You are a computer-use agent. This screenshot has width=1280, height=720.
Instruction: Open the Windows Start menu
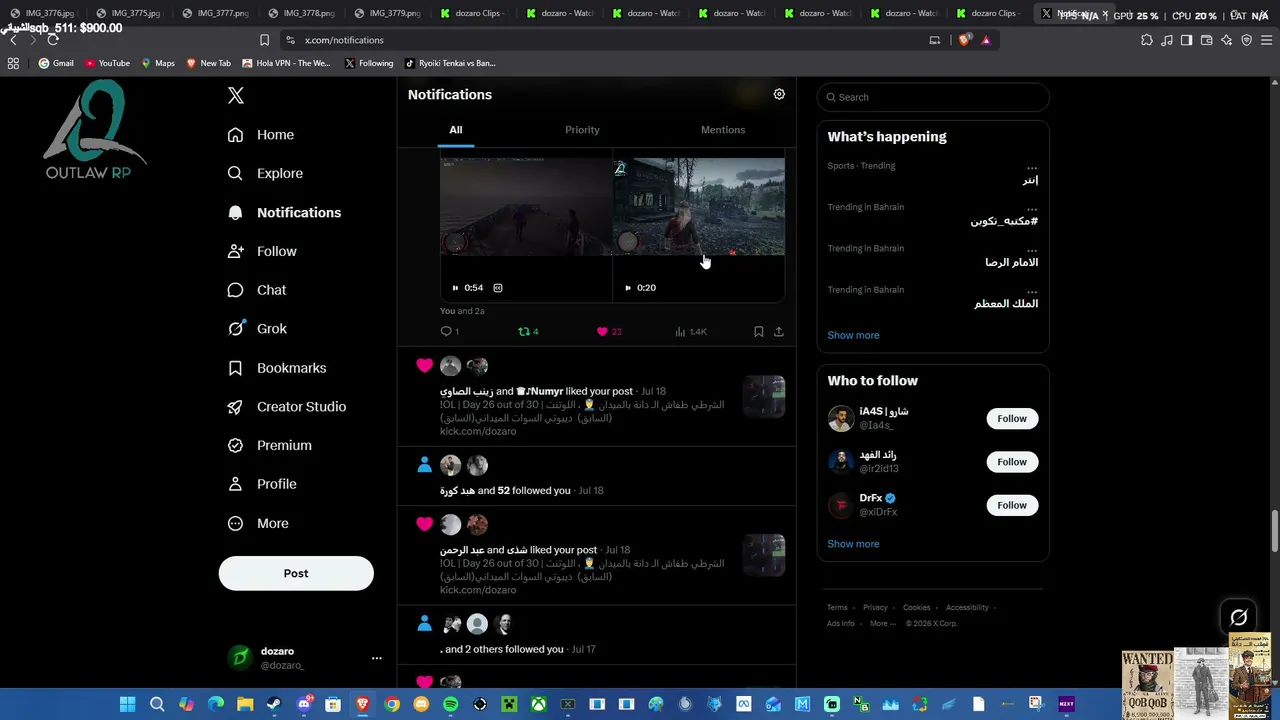[x=127, y=704]
